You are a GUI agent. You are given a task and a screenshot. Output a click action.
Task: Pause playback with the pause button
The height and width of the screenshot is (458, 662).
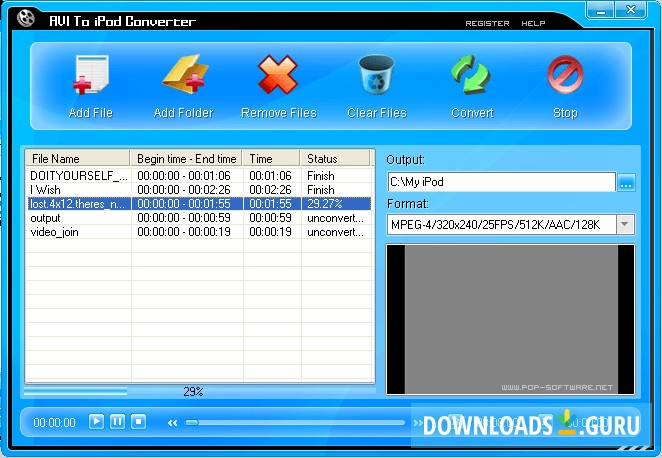[118, 422]
